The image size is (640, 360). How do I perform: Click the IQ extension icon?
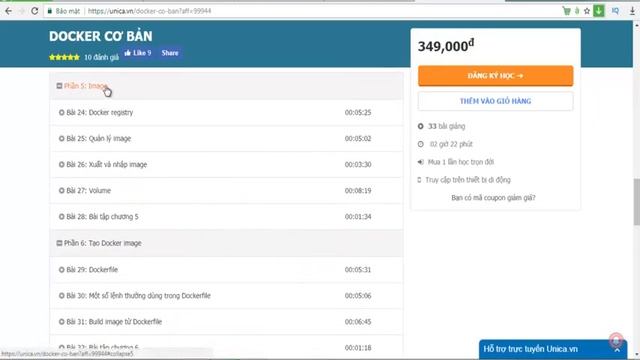(x=615, y=11)
